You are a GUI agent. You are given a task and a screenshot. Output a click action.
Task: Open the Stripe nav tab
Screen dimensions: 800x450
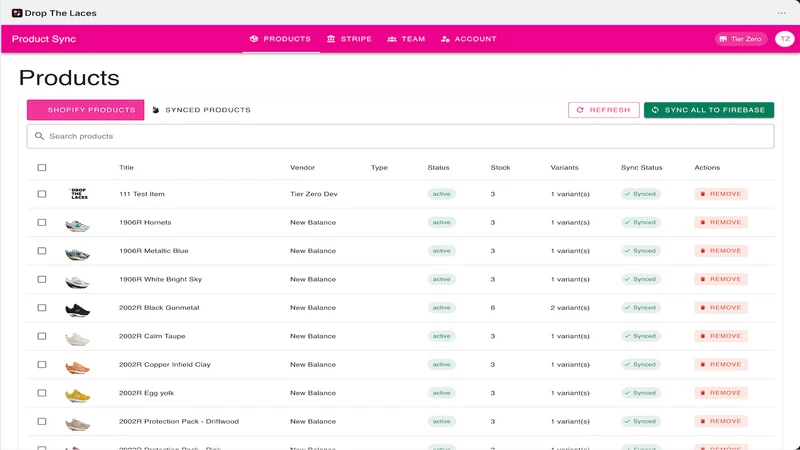click(349, 39)
